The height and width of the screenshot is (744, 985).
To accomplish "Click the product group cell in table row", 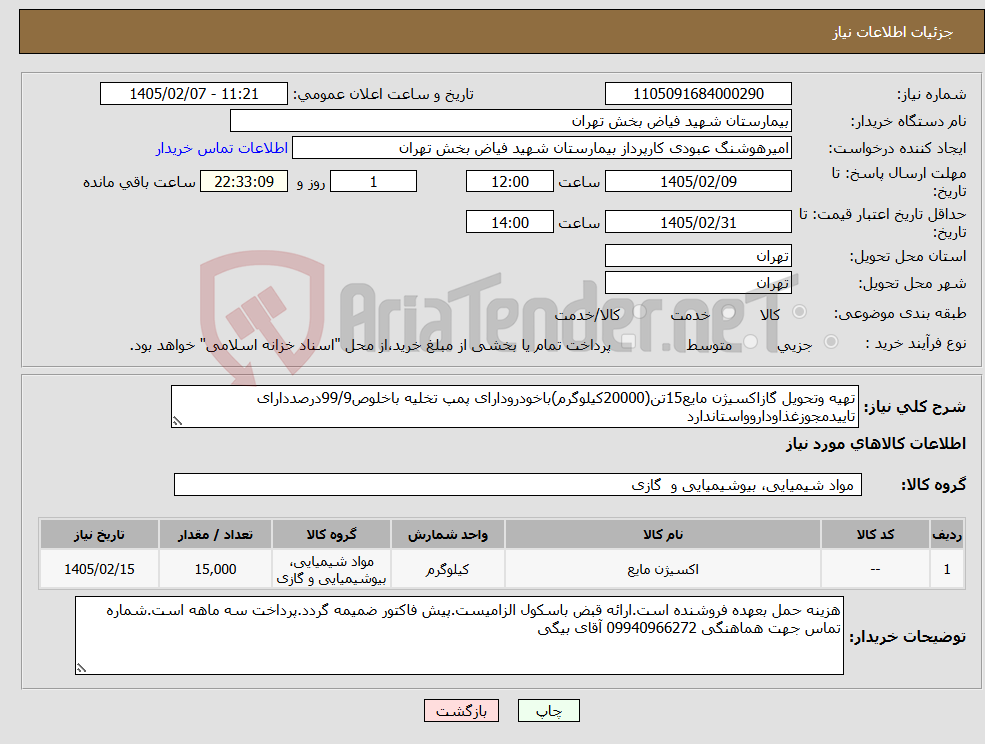I will pos(331,569).
